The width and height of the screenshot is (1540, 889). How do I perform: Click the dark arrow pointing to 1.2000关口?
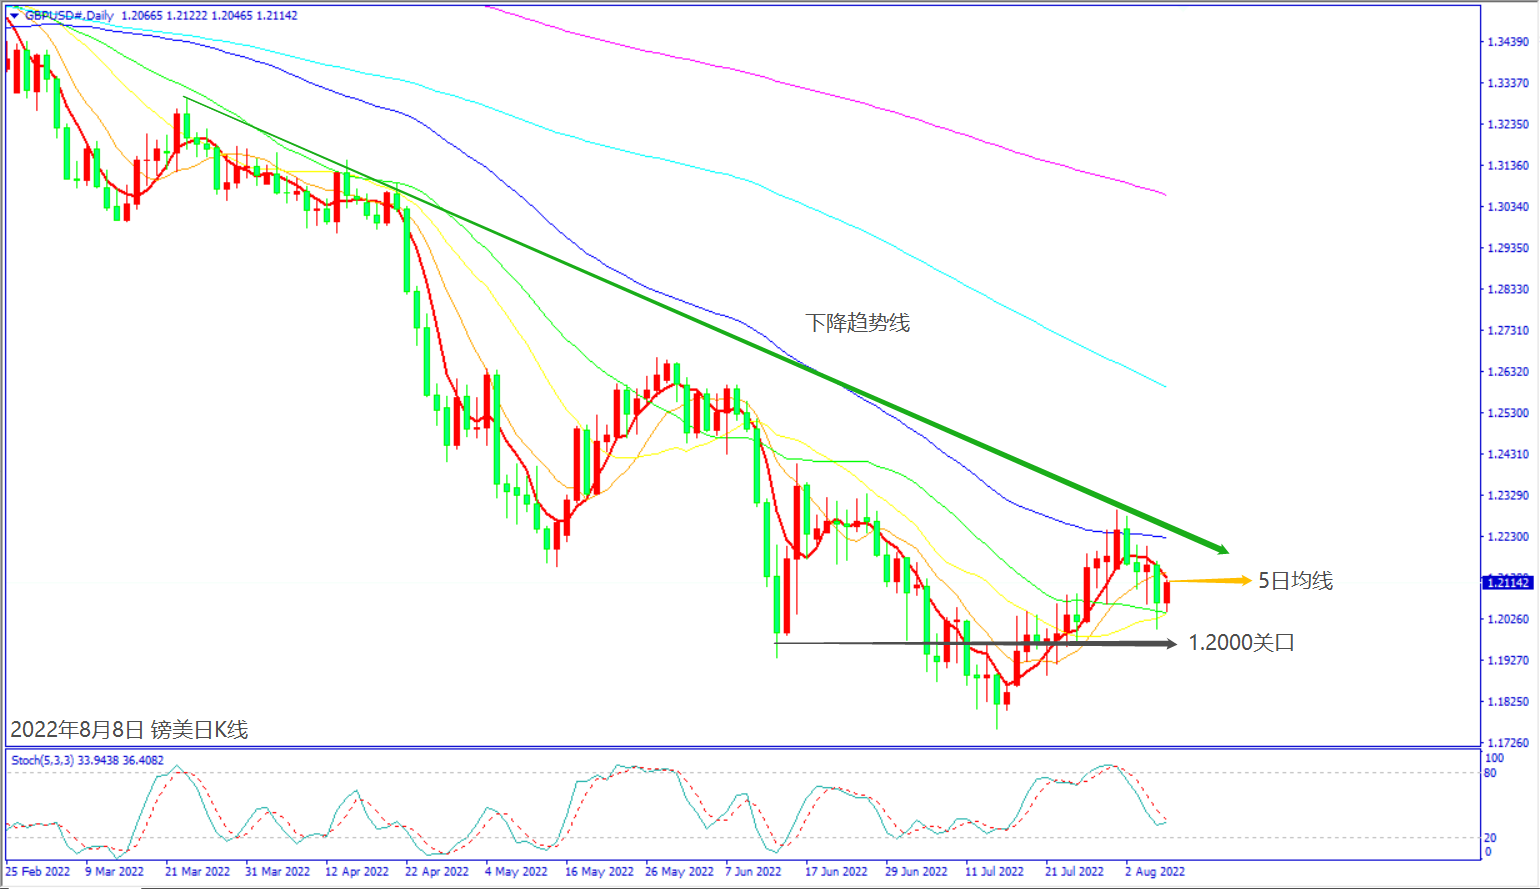[x=977, y=644]
